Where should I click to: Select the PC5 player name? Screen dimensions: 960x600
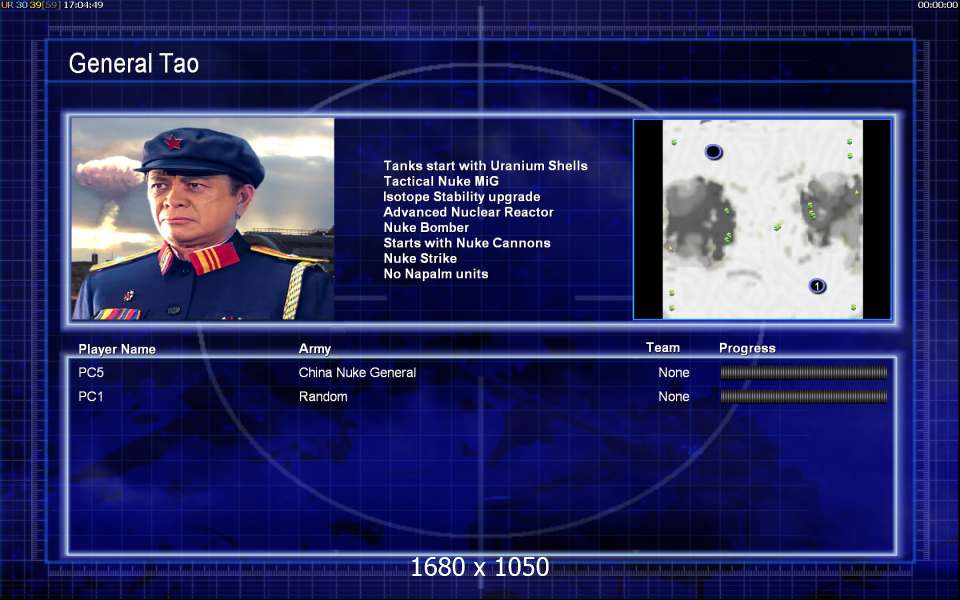point(91,372)
